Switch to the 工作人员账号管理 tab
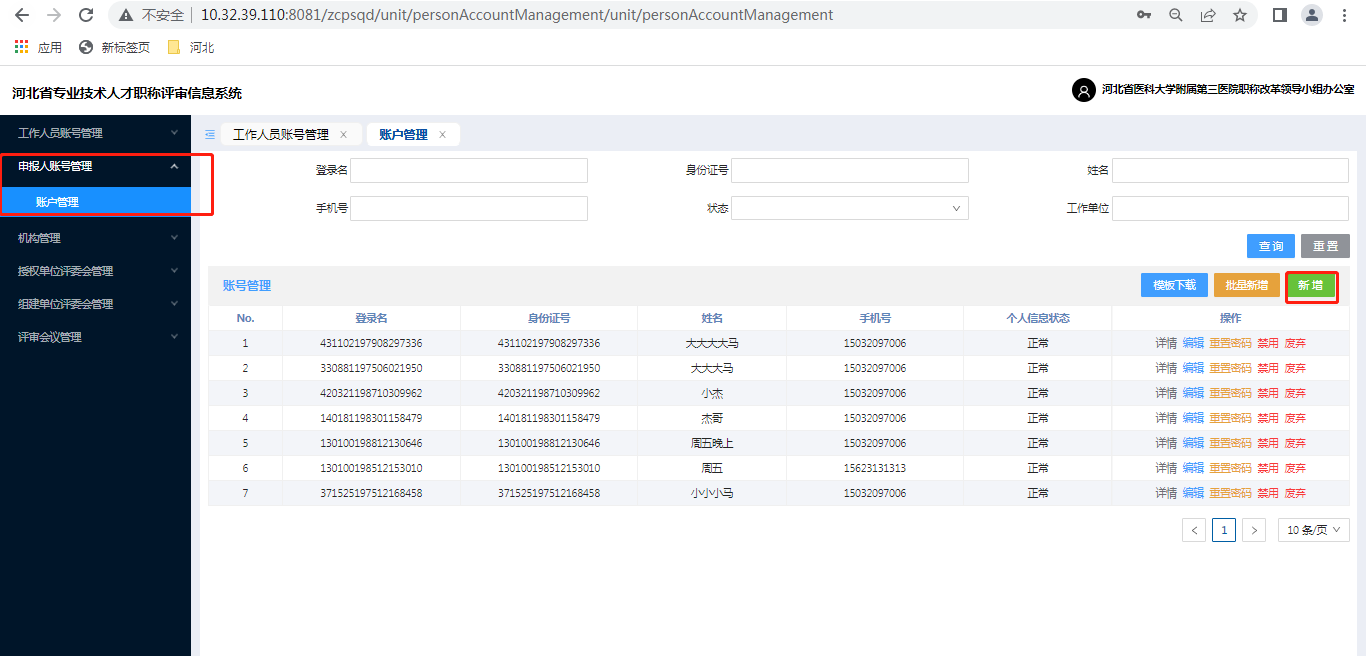This screenshot has height=656, width=1366. [280, 135]
